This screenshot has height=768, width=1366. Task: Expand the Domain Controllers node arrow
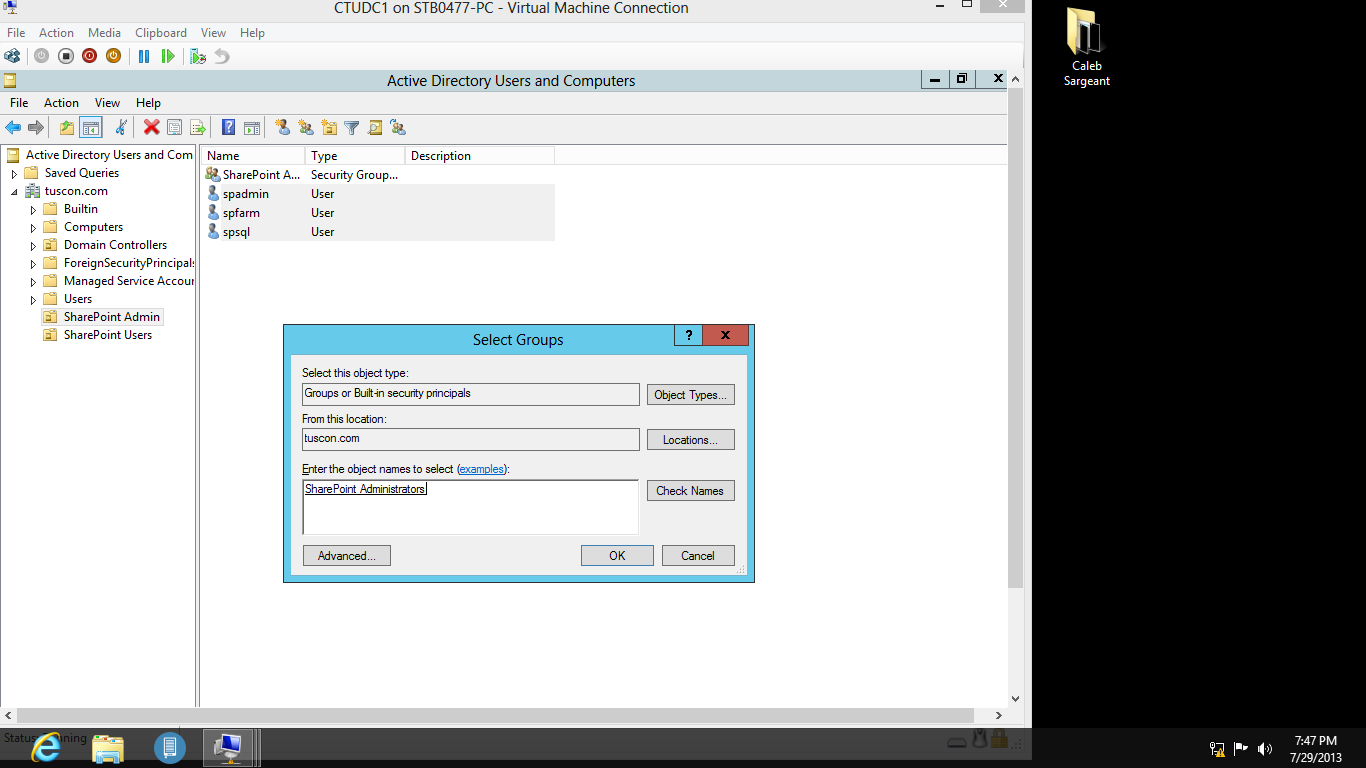click(x=33, y=246)
